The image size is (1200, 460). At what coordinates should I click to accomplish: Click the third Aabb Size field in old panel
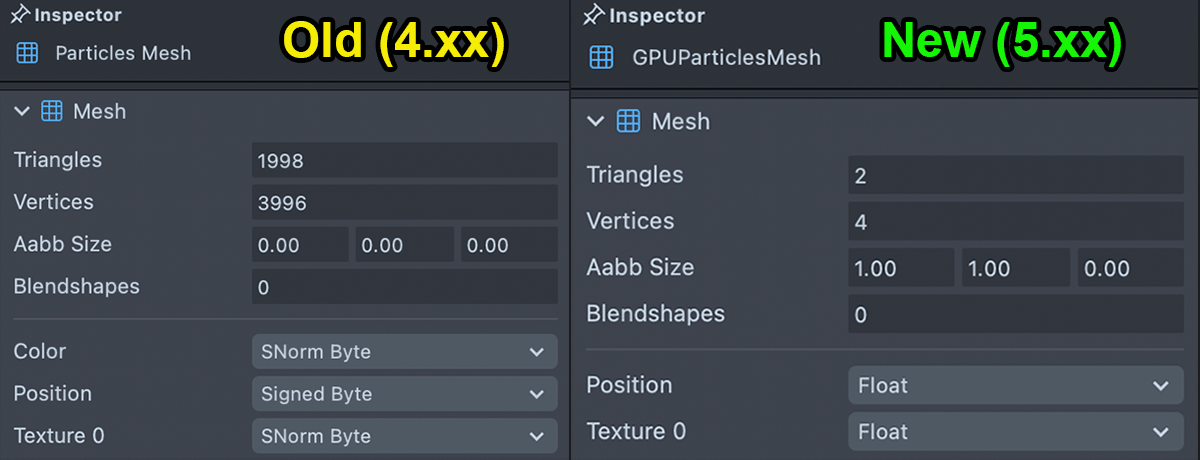(509, 245)
